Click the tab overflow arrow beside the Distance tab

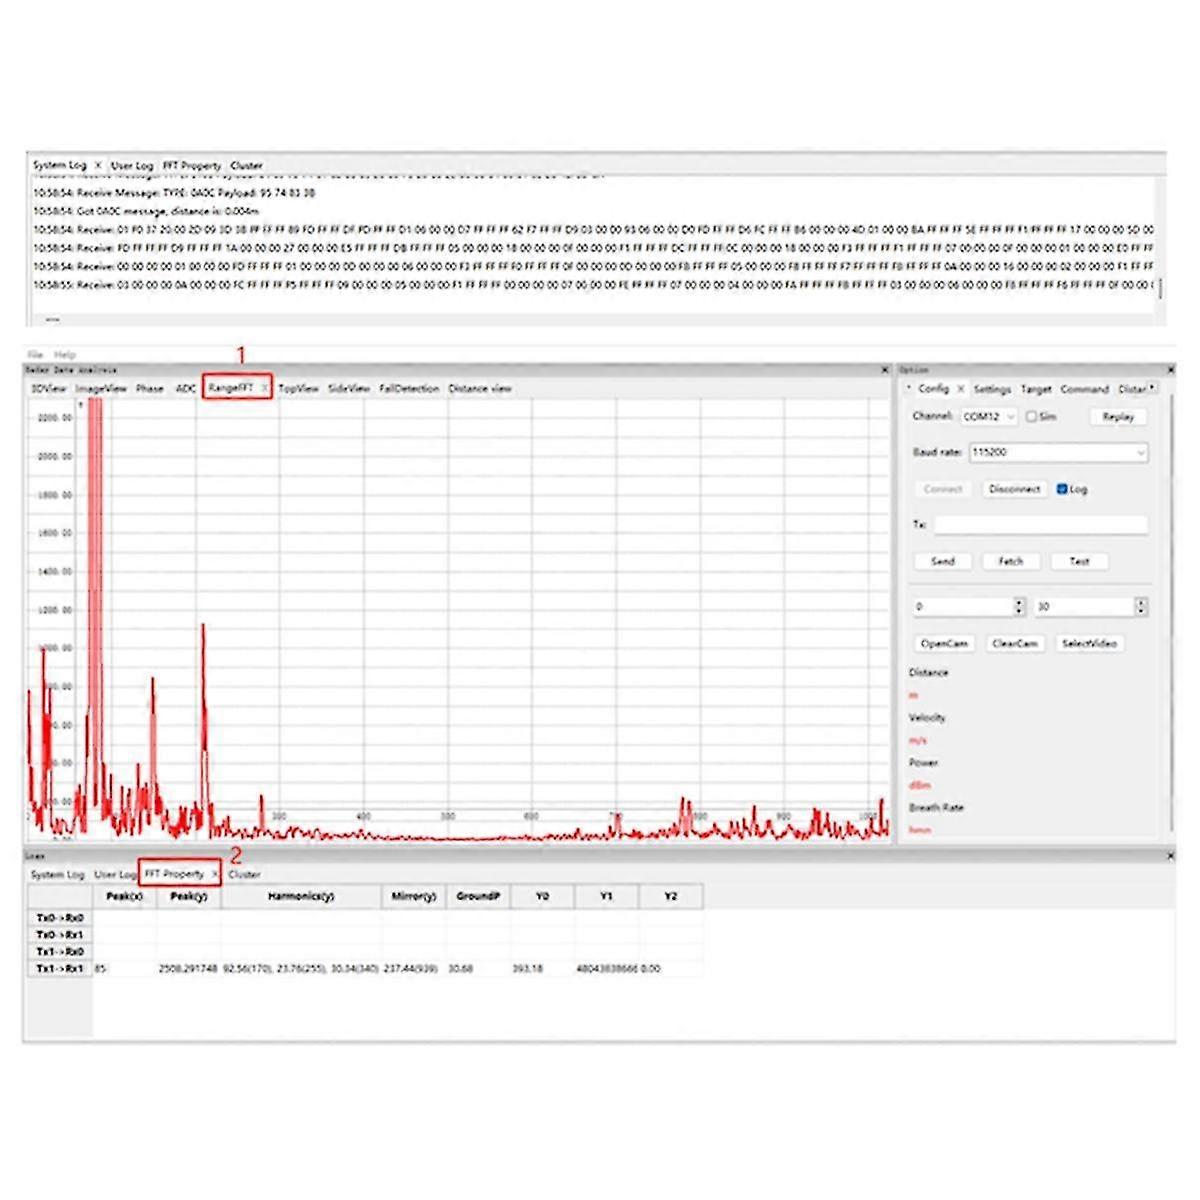click(1152, 388)
